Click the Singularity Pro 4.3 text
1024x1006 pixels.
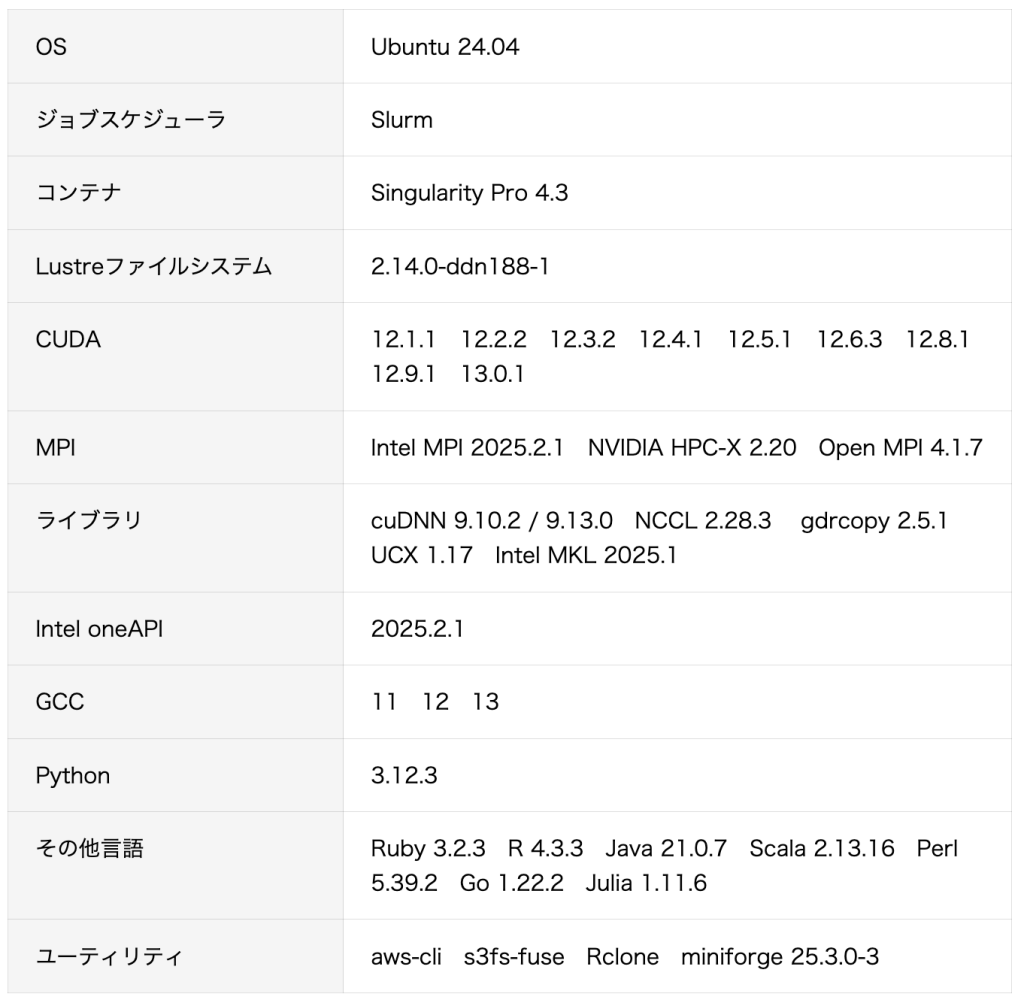pyautogui.click(x=469, y=193)
